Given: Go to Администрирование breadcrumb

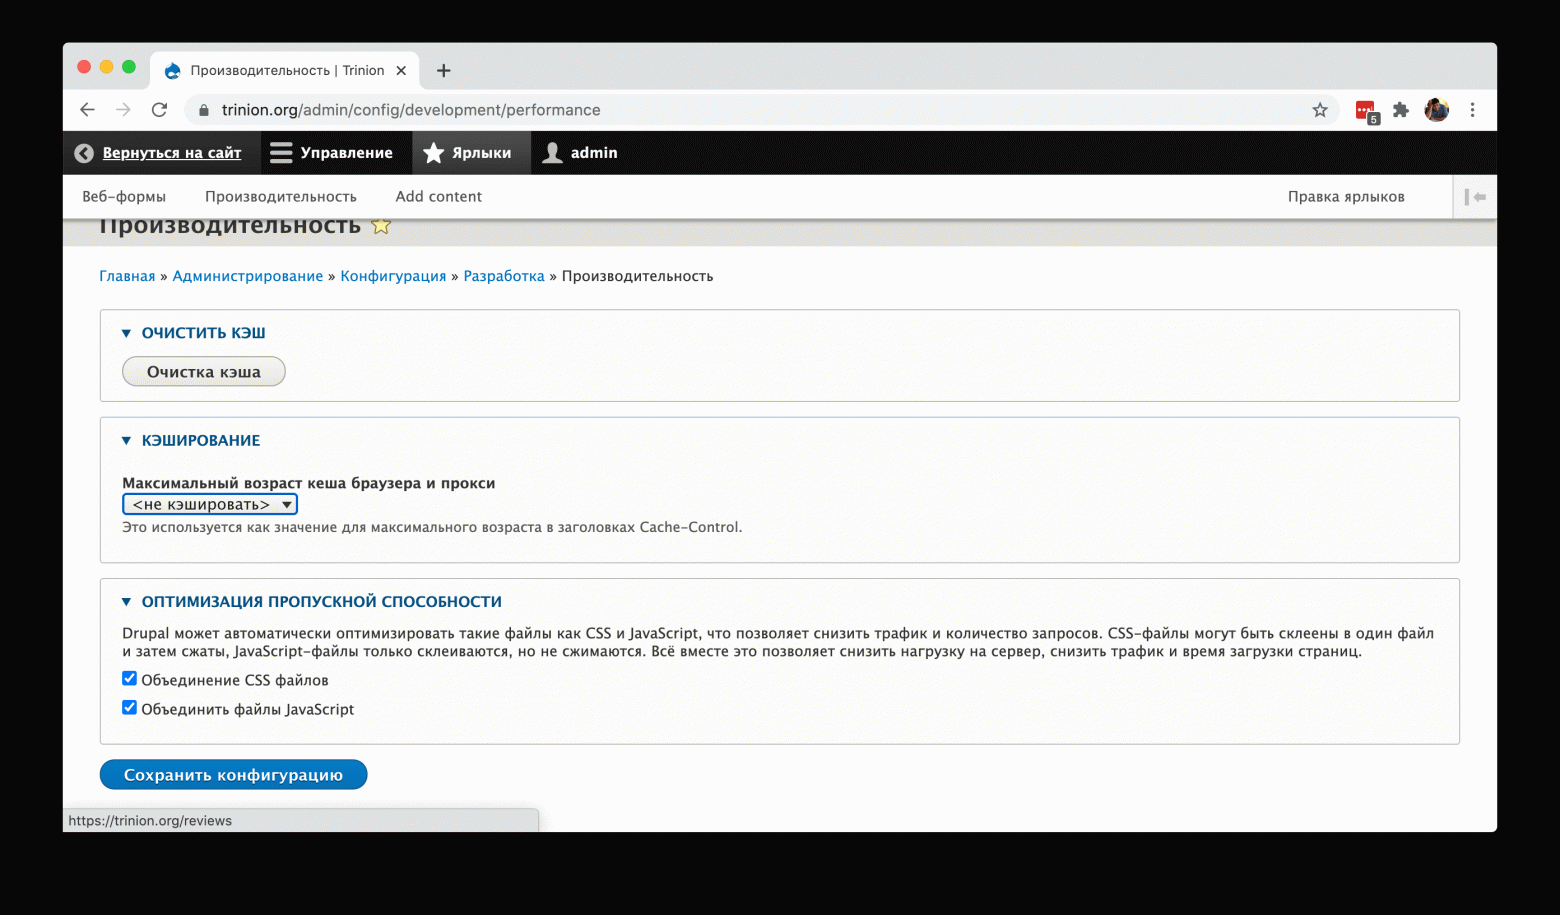Looking at the screenshot, I should pyautogui.click(x=248, y=276).
